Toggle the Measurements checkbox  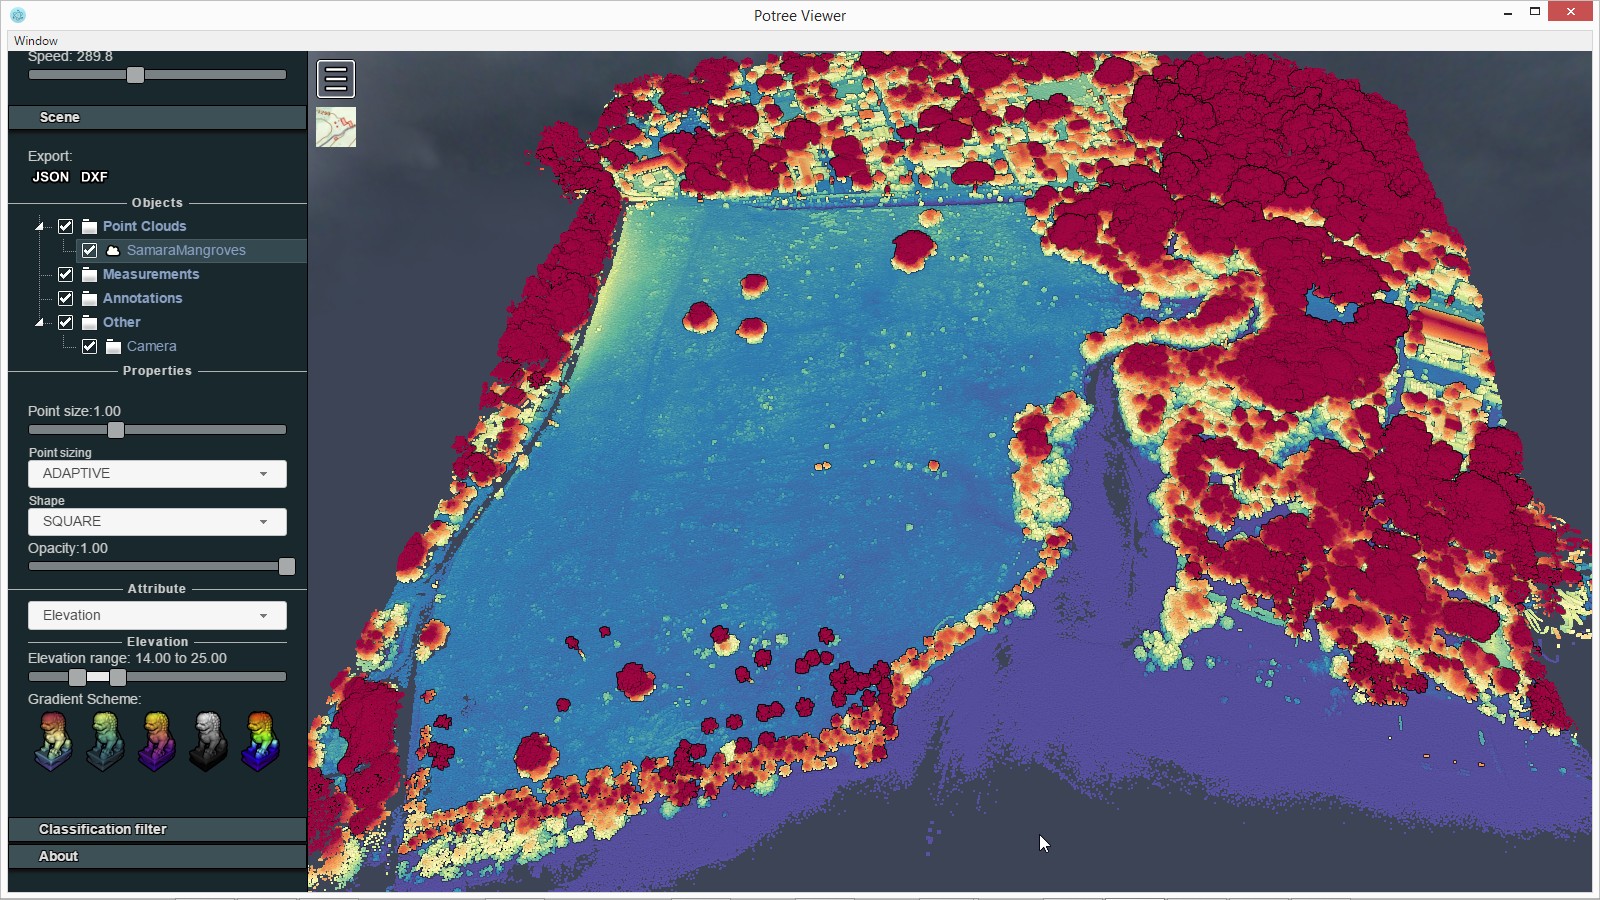pos(66,274)
